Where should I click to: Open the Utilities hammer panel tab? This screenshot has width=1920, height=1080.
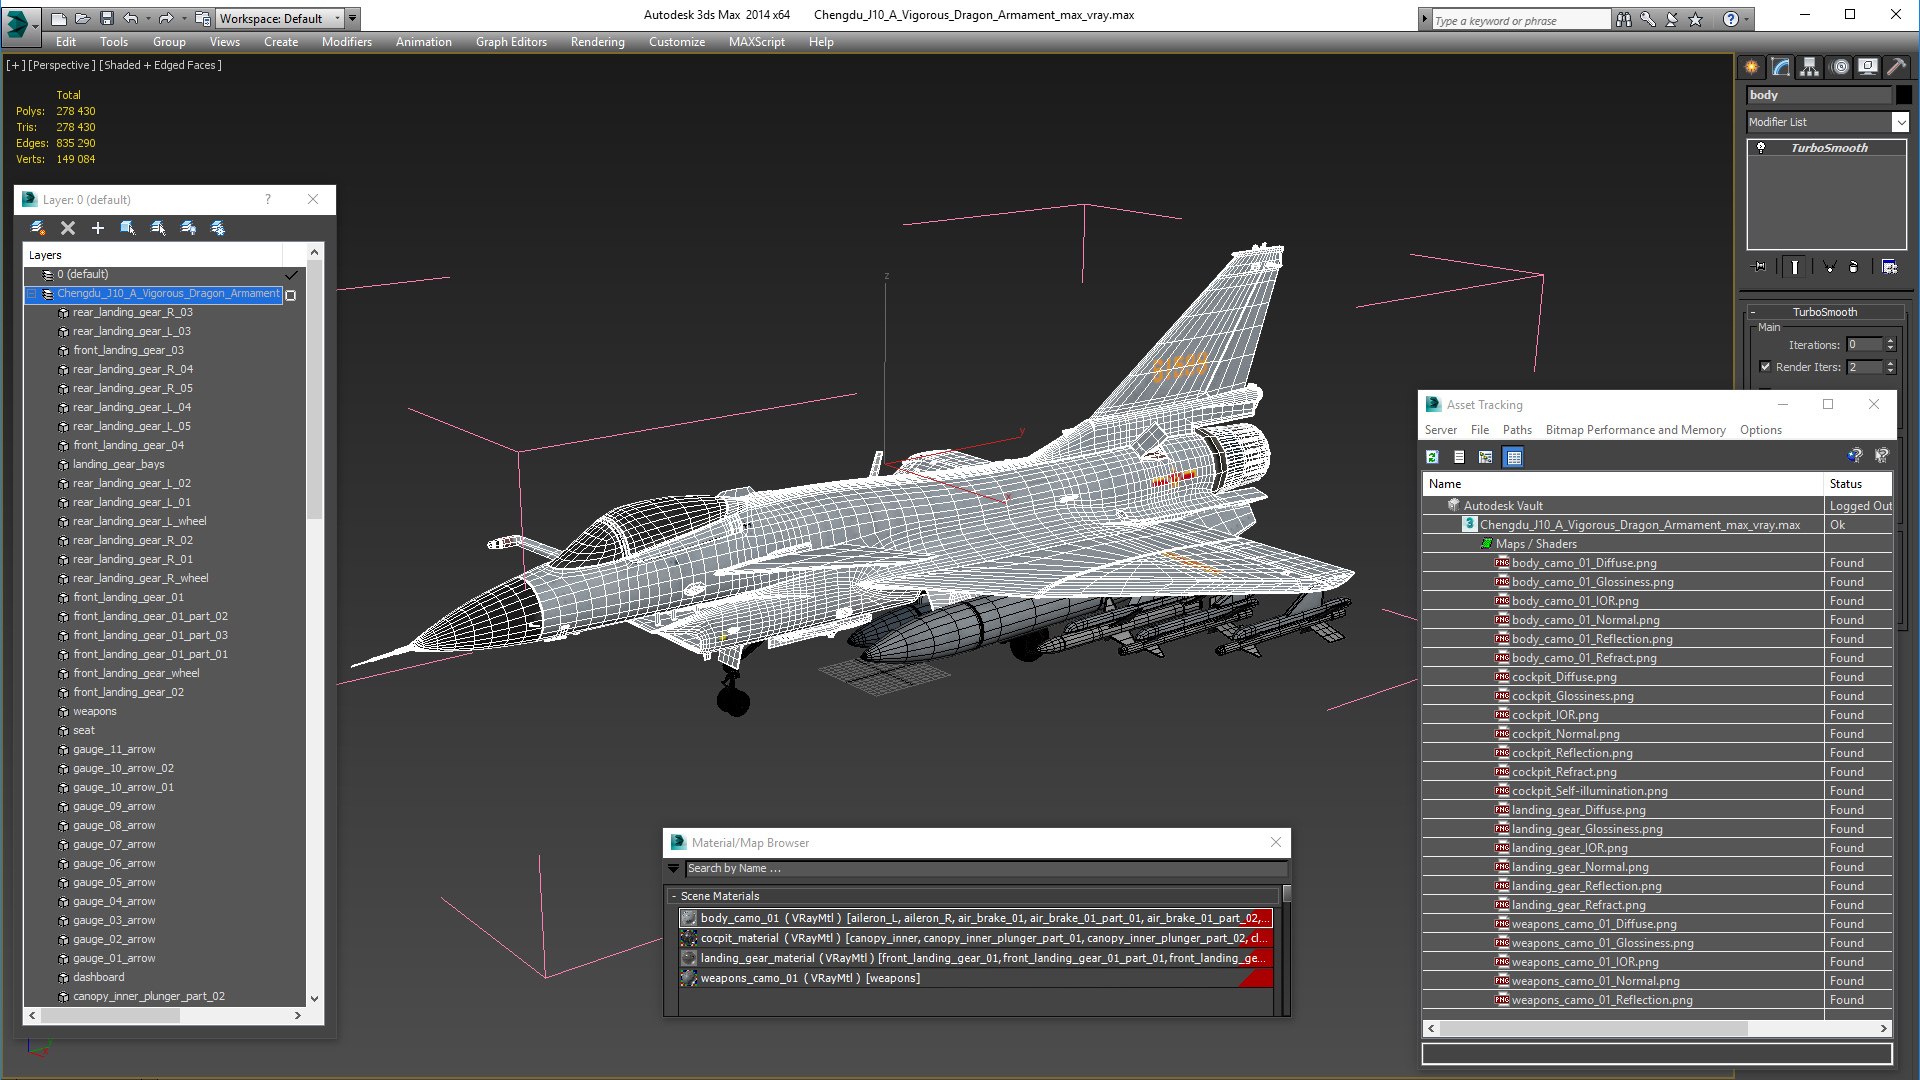(x=1896, y=67)
